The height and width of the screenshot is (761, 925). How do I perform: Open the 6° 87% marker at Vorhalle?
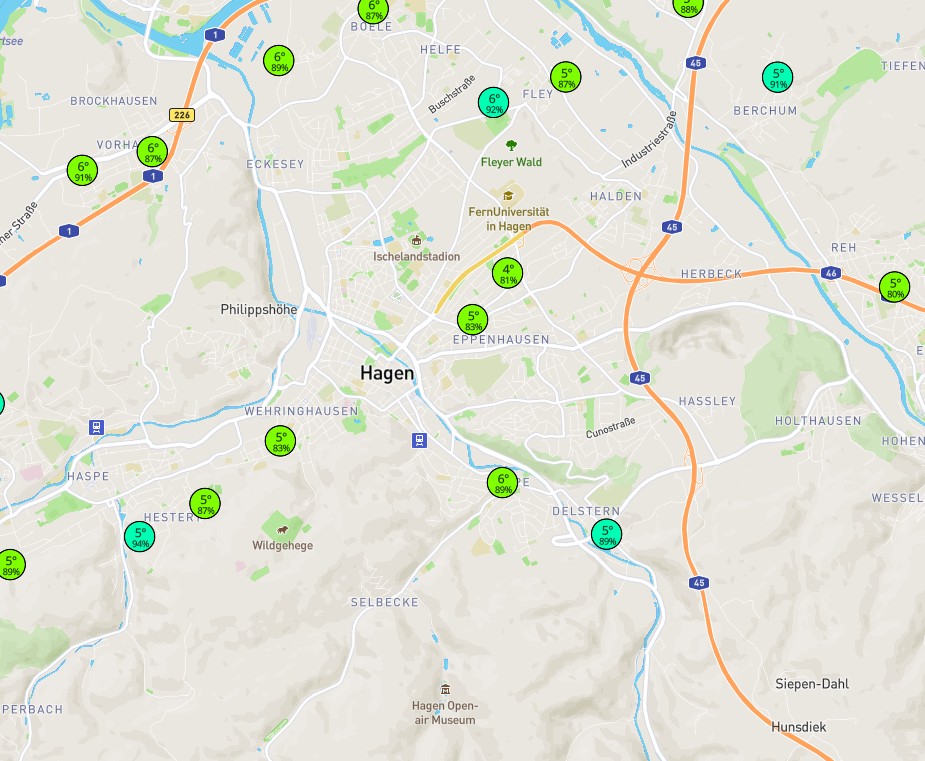point(152,152)
